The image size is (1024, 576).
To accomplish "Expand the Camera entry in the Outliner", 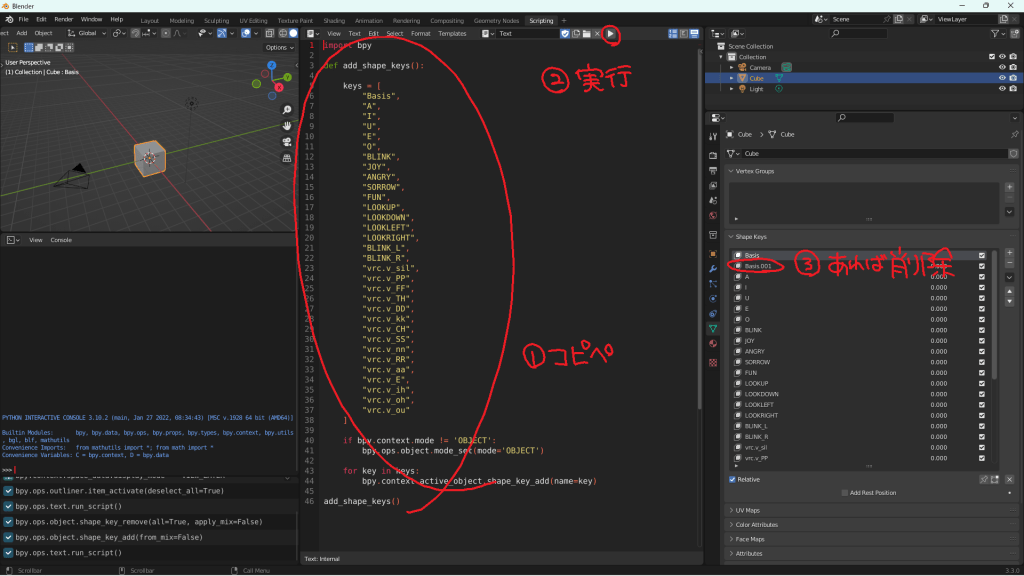I will point(731,67).
